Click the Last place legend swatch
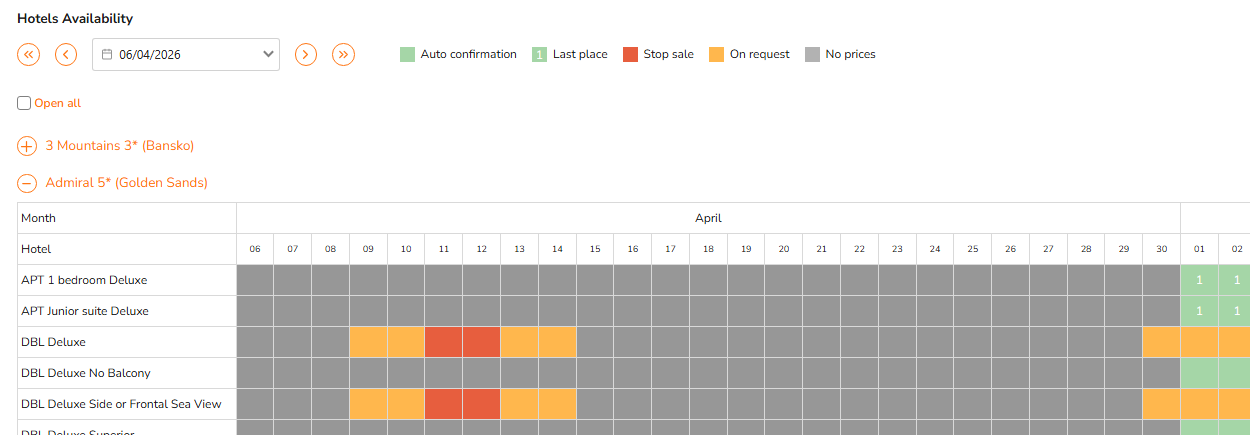Viewport: 1250px width, 435px height. coord(539,55)
